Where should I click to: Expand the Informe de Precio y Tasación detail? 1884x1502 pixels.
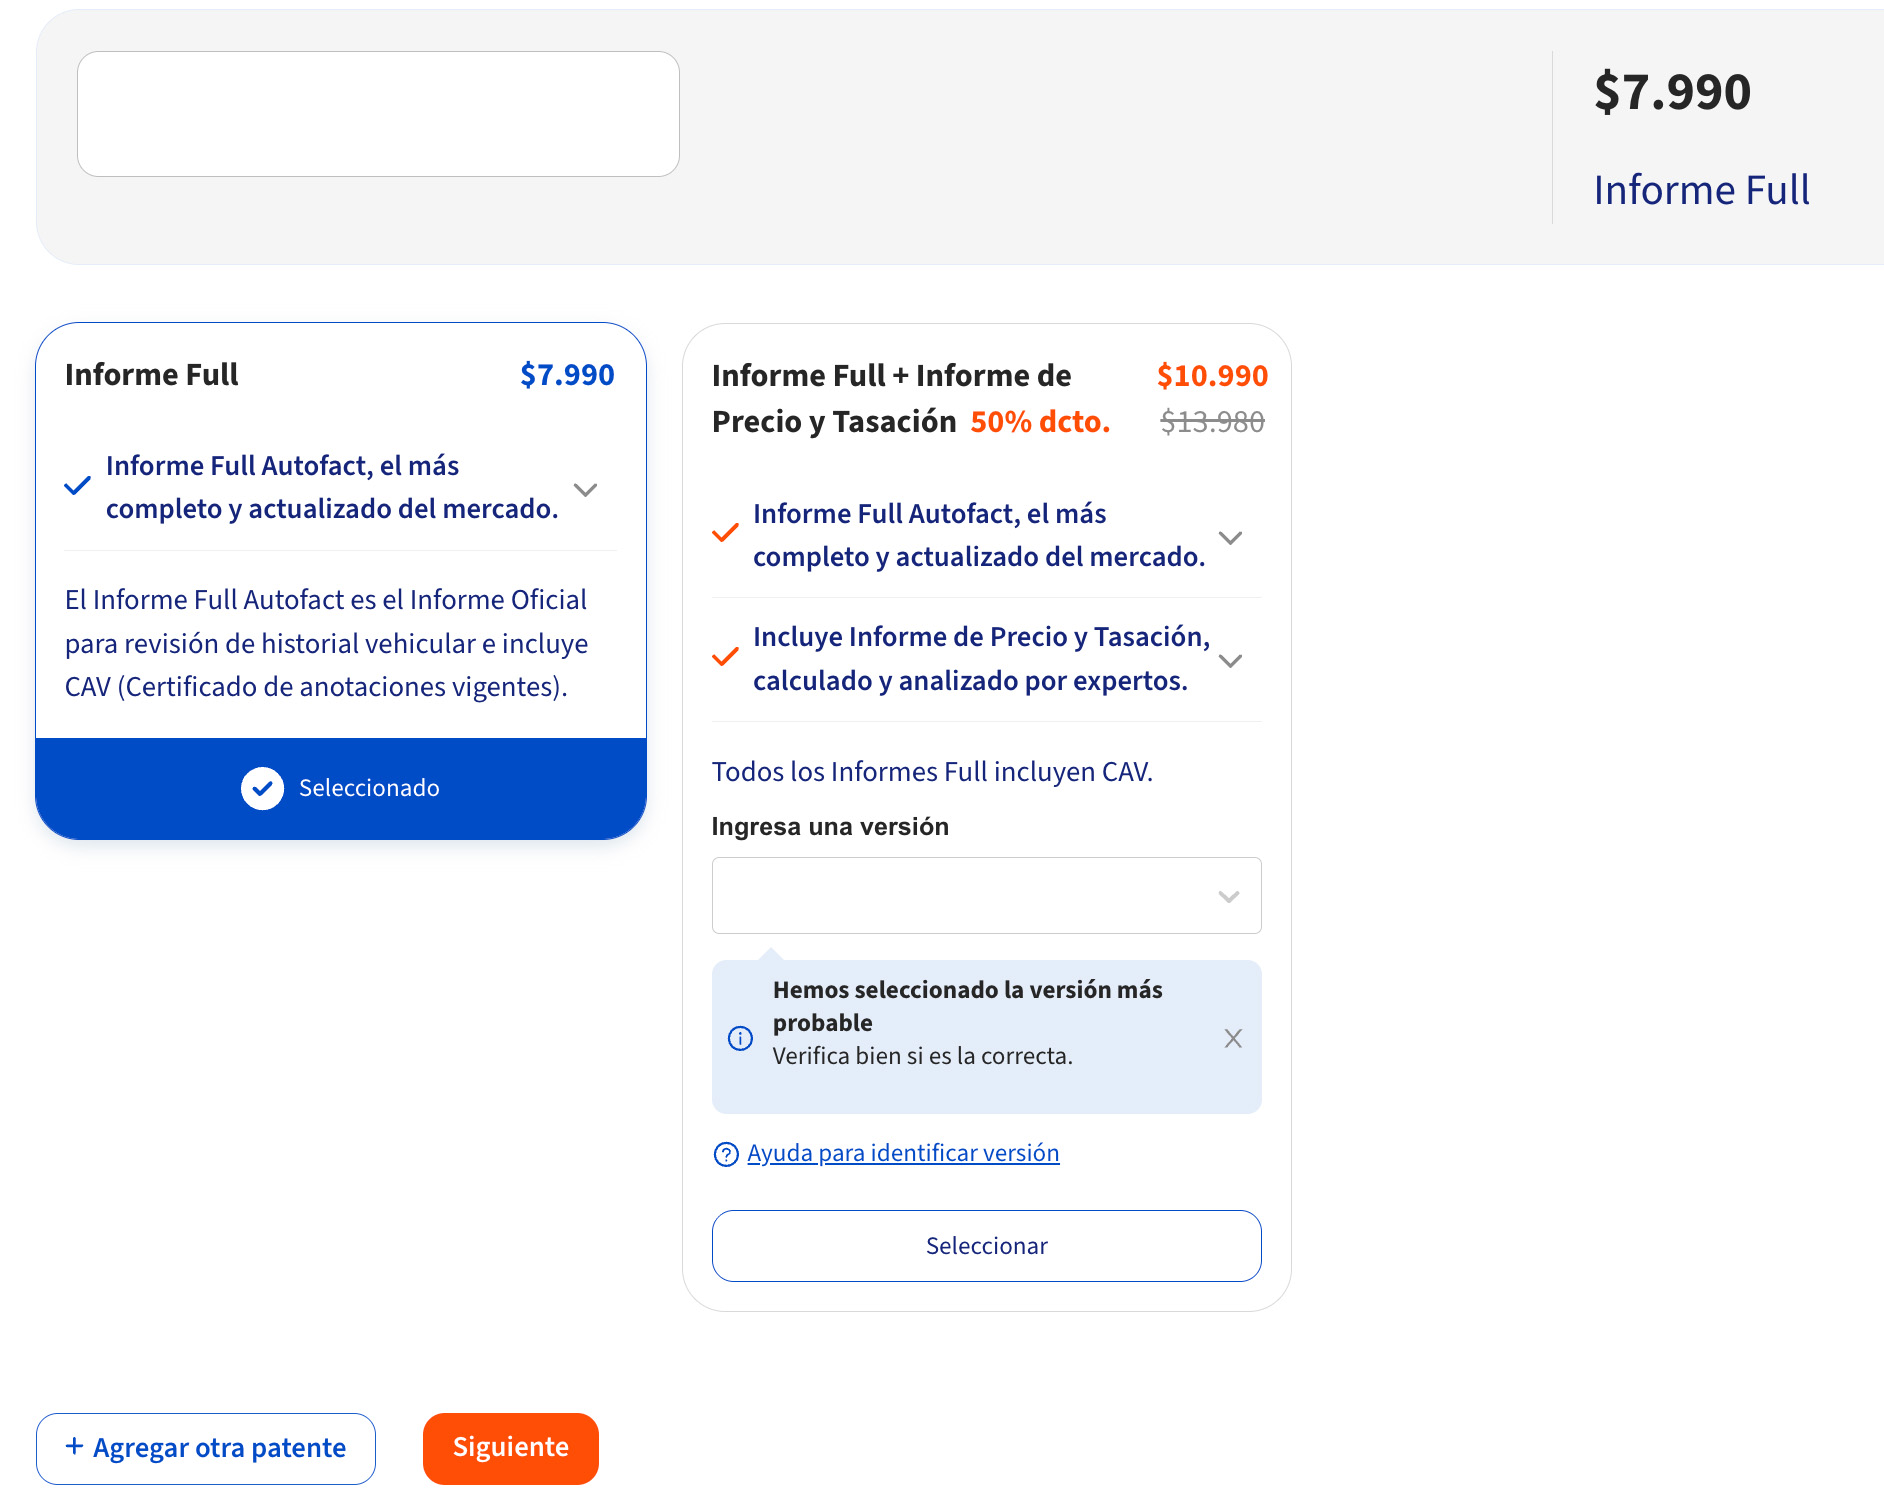click(1231, 660)
